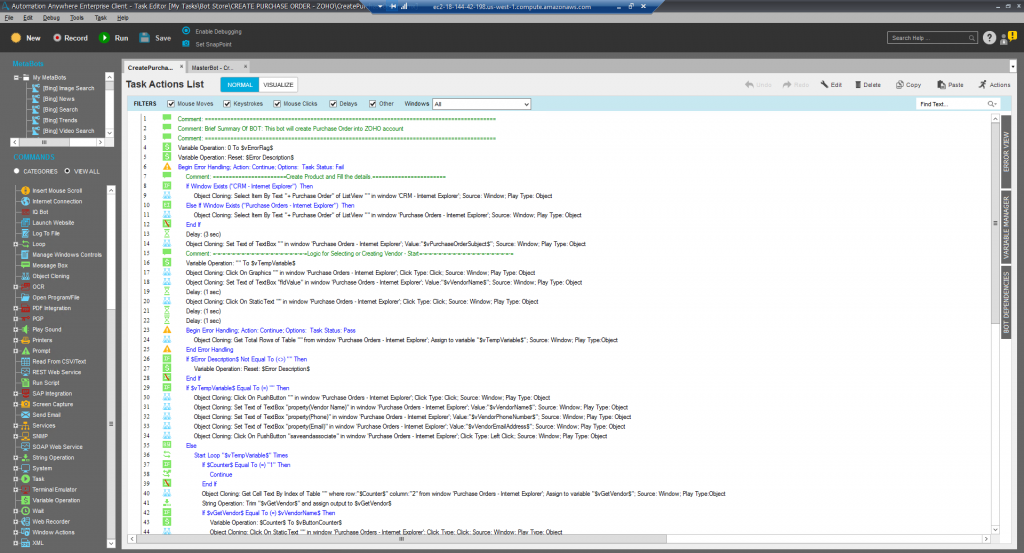Open the Help question mark icon
Viewport: 1024px width, 553px height.
click(x=989, y=38)
